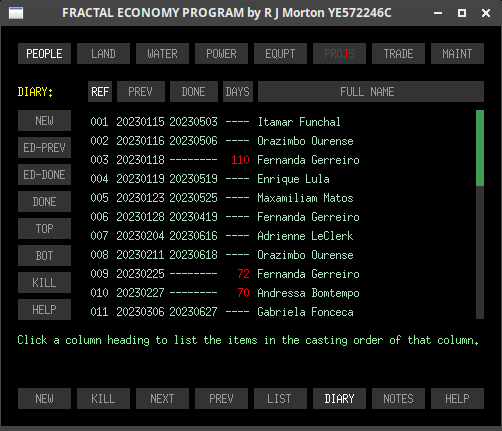Image resolution: width=502 pixels, height=431 pixels.
Task: Click the green scrollbar thumb
Action: (480, 148)
